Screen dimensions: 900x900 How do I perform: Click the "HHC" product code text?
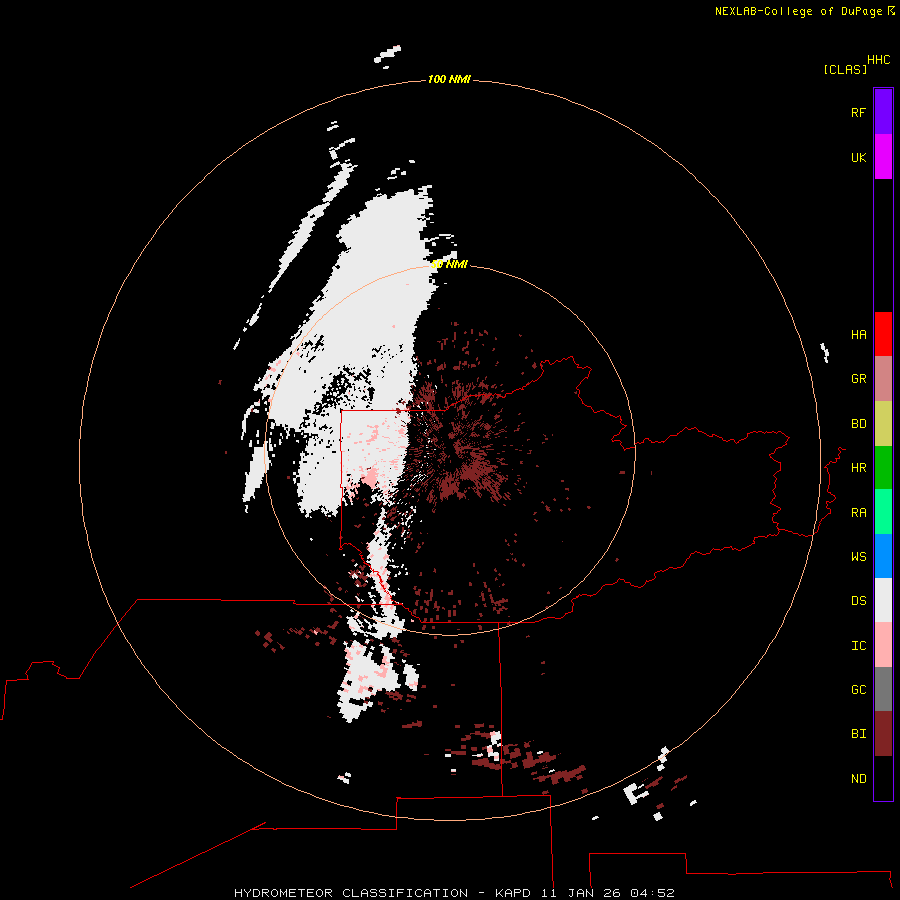click(878, 60)
